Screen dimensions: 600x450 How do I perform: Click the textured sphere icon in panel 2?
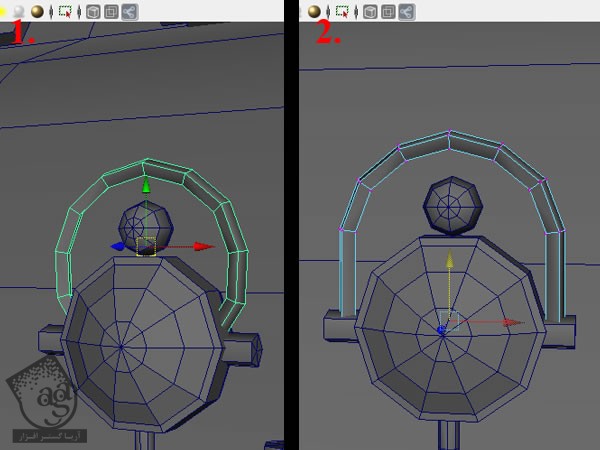point(314,12)
